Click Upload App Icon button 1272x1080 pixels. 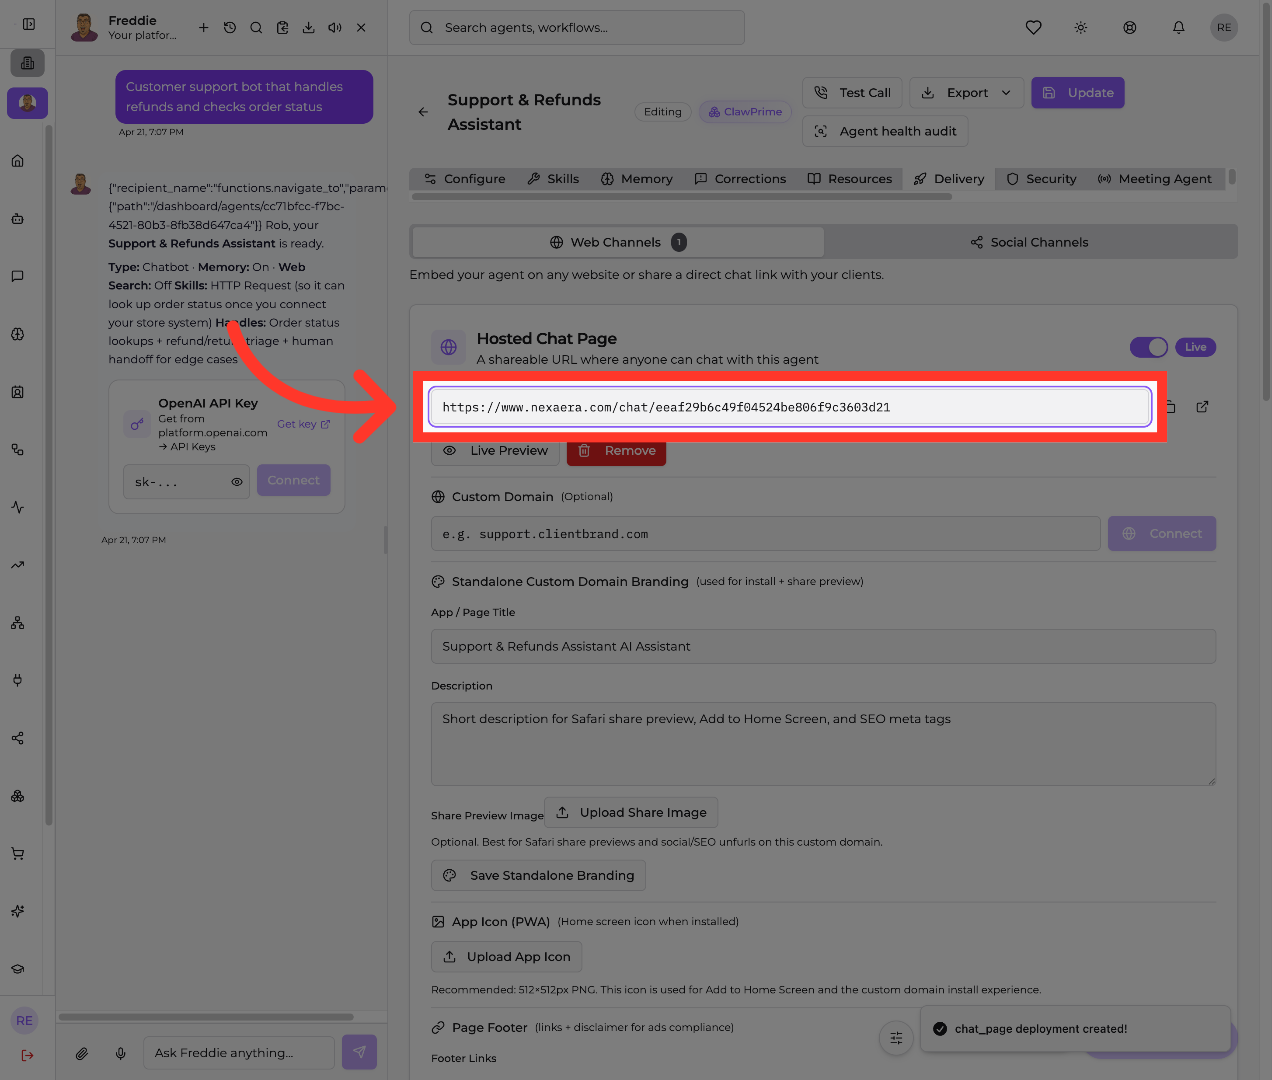507,957
